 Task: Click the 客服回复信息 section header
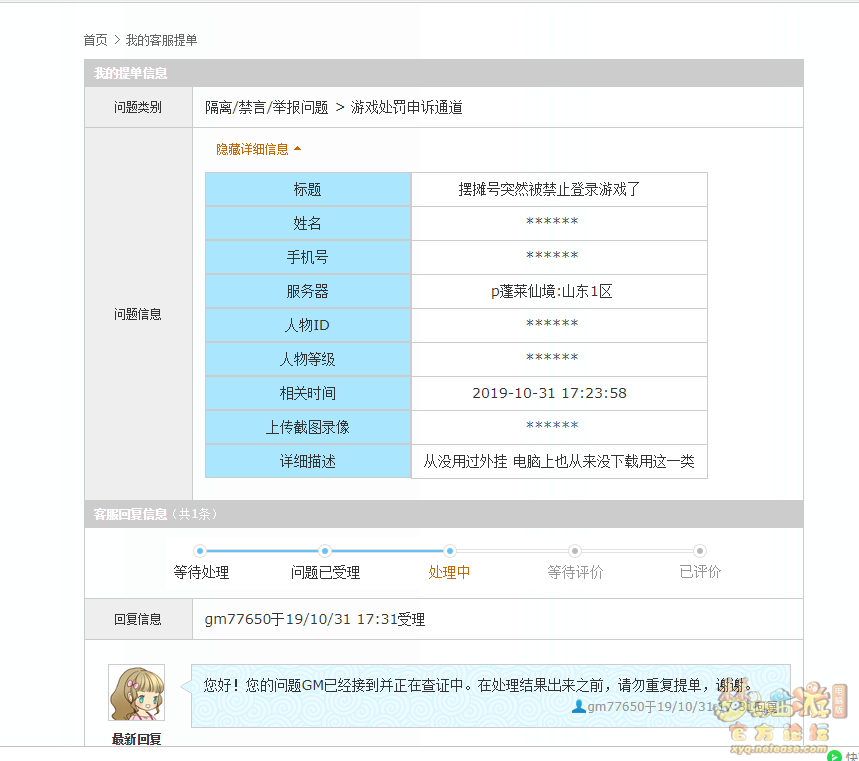[x=131, y=514]
